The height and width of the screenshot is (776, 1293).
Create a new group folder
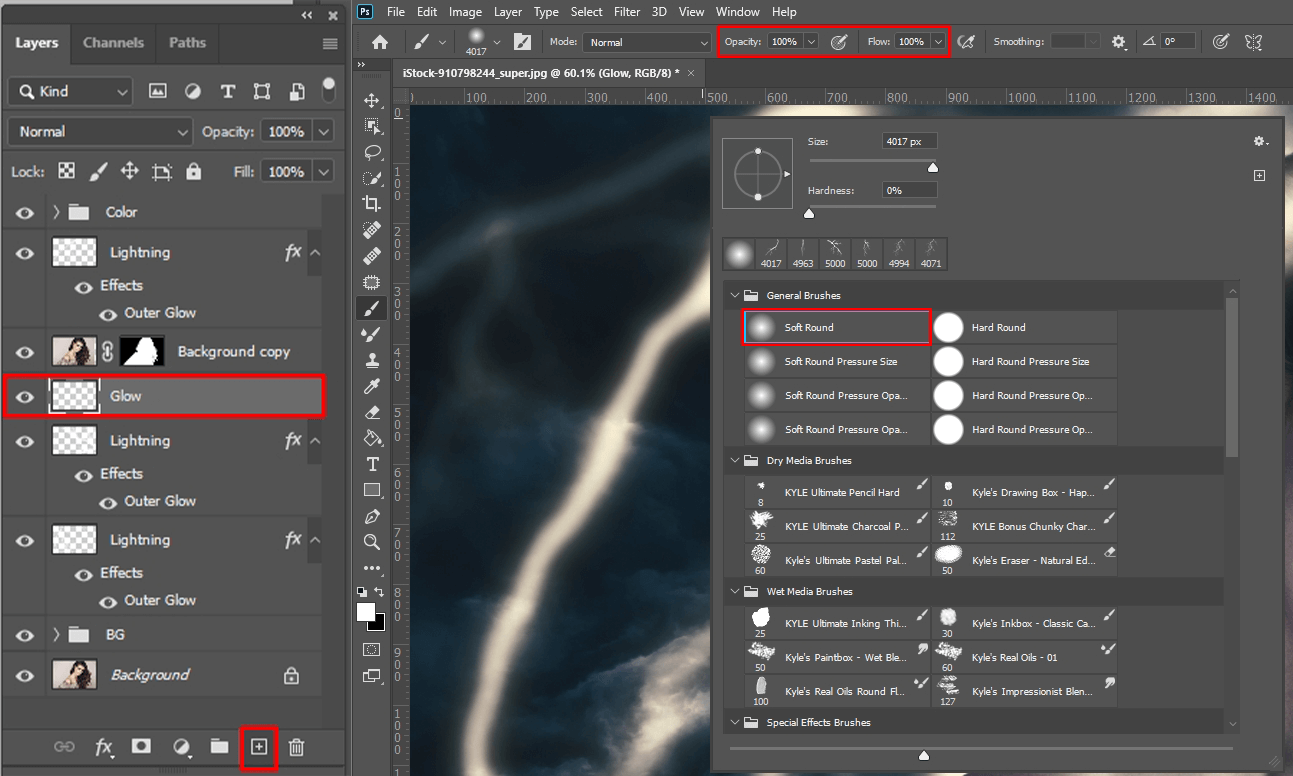[219, 746]
